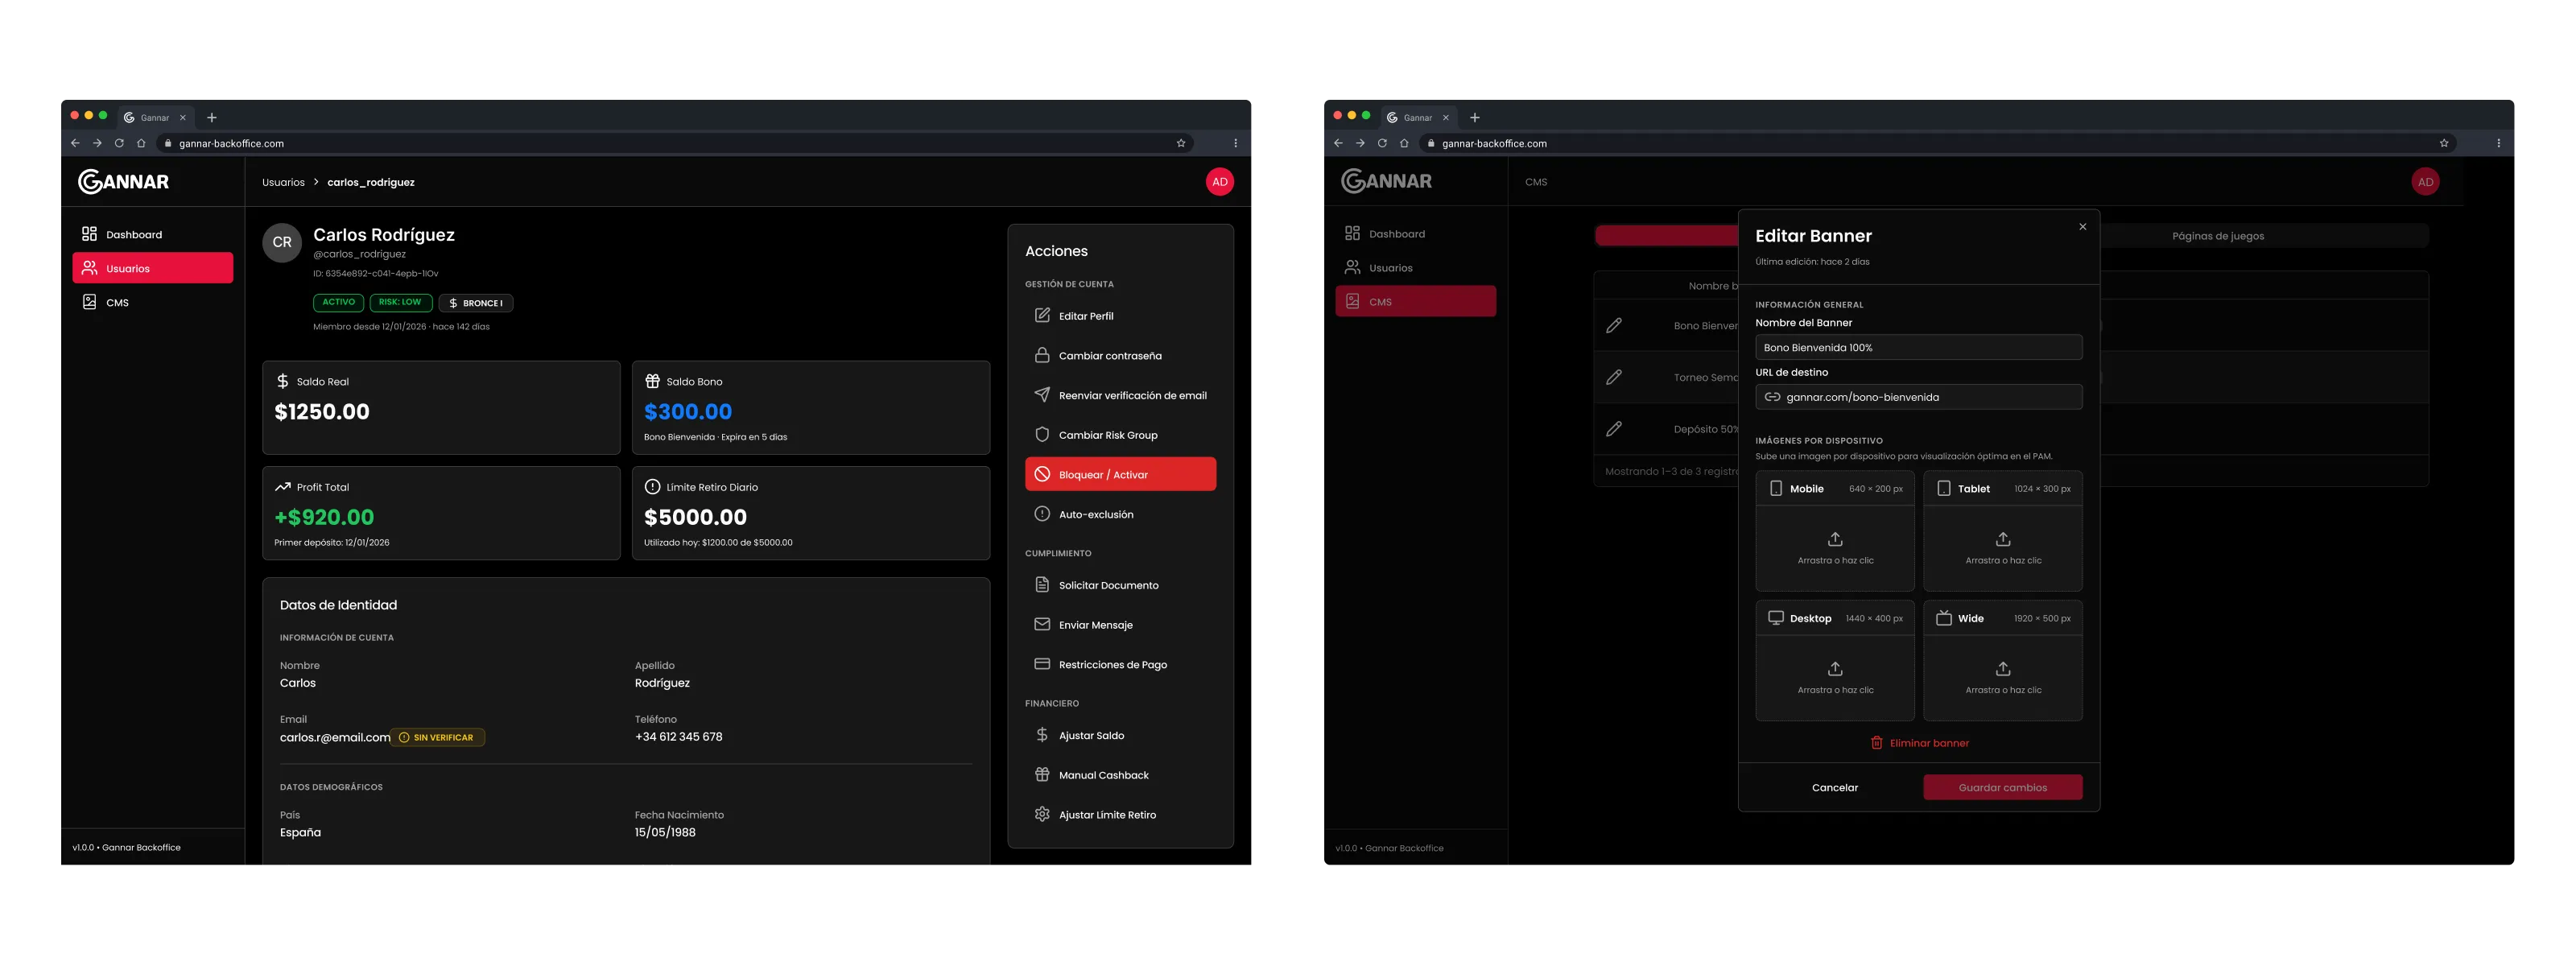Viewport: 2576px width, 966px height.
Task: Click Auto-exclusión alert icon
Action: click(x=1042, y=514)
